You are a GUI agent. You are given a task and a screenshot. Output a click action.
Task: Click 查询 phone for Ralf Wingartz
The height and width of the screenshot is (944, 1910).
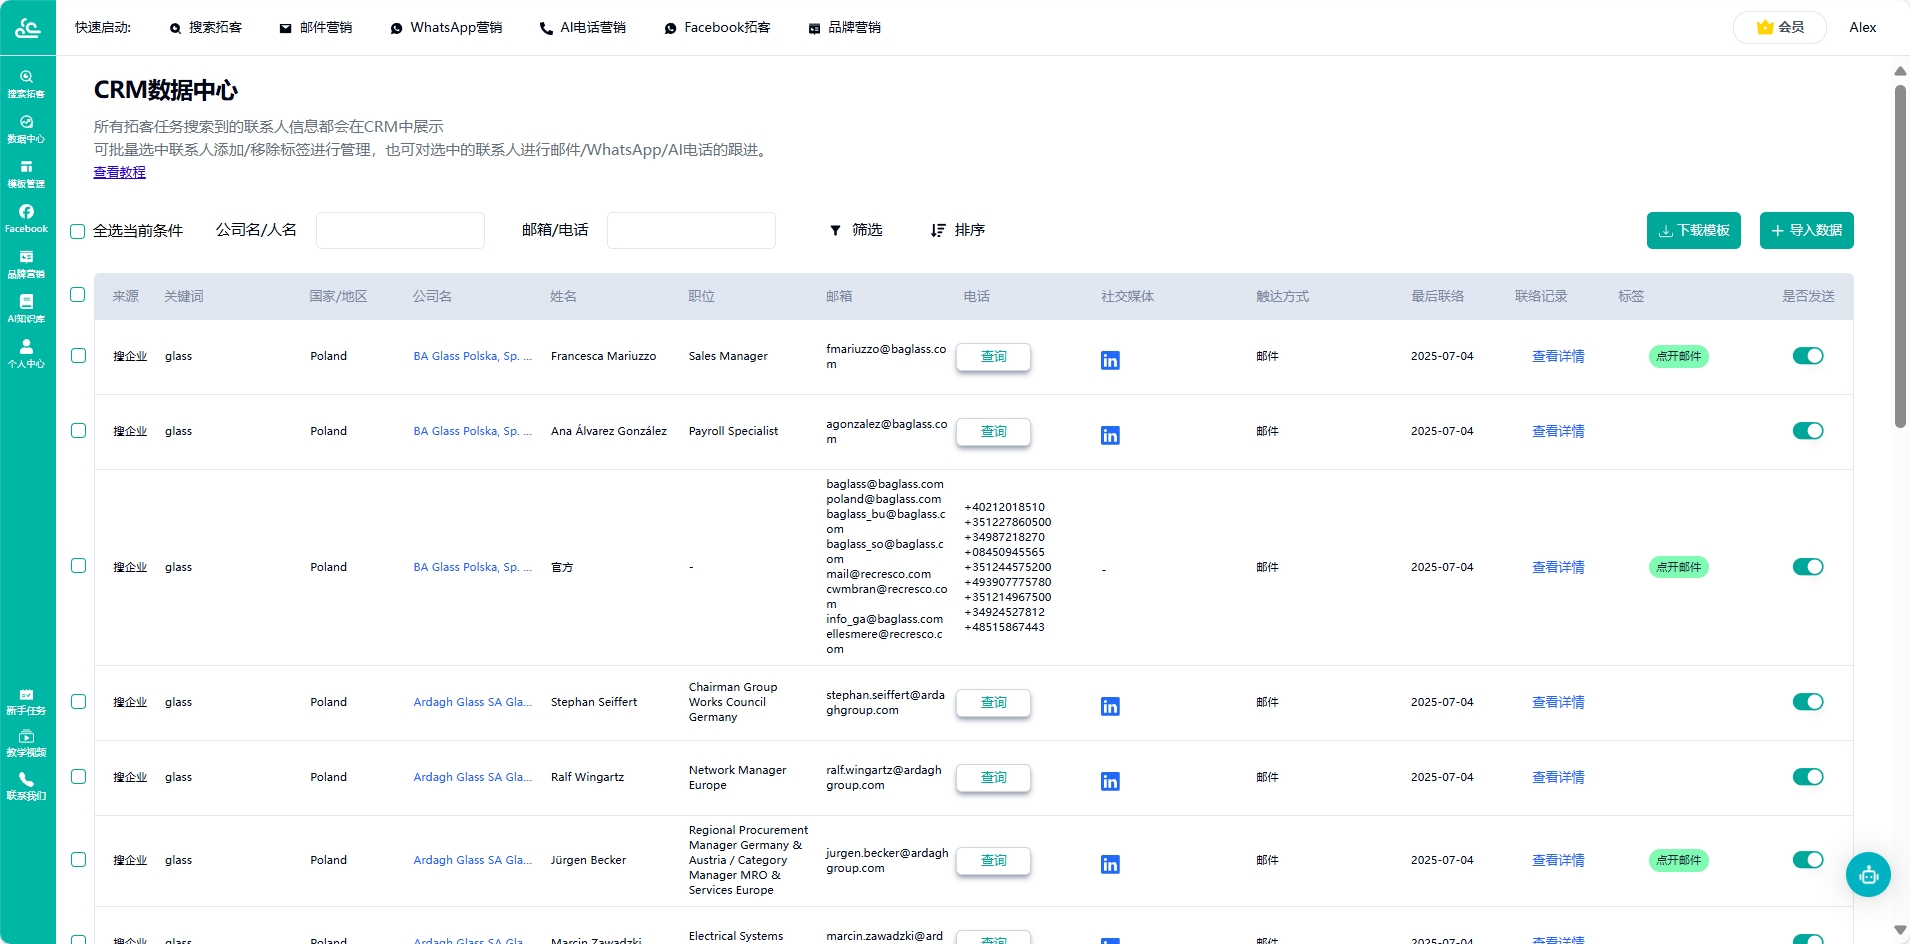(x=993, y=778)
